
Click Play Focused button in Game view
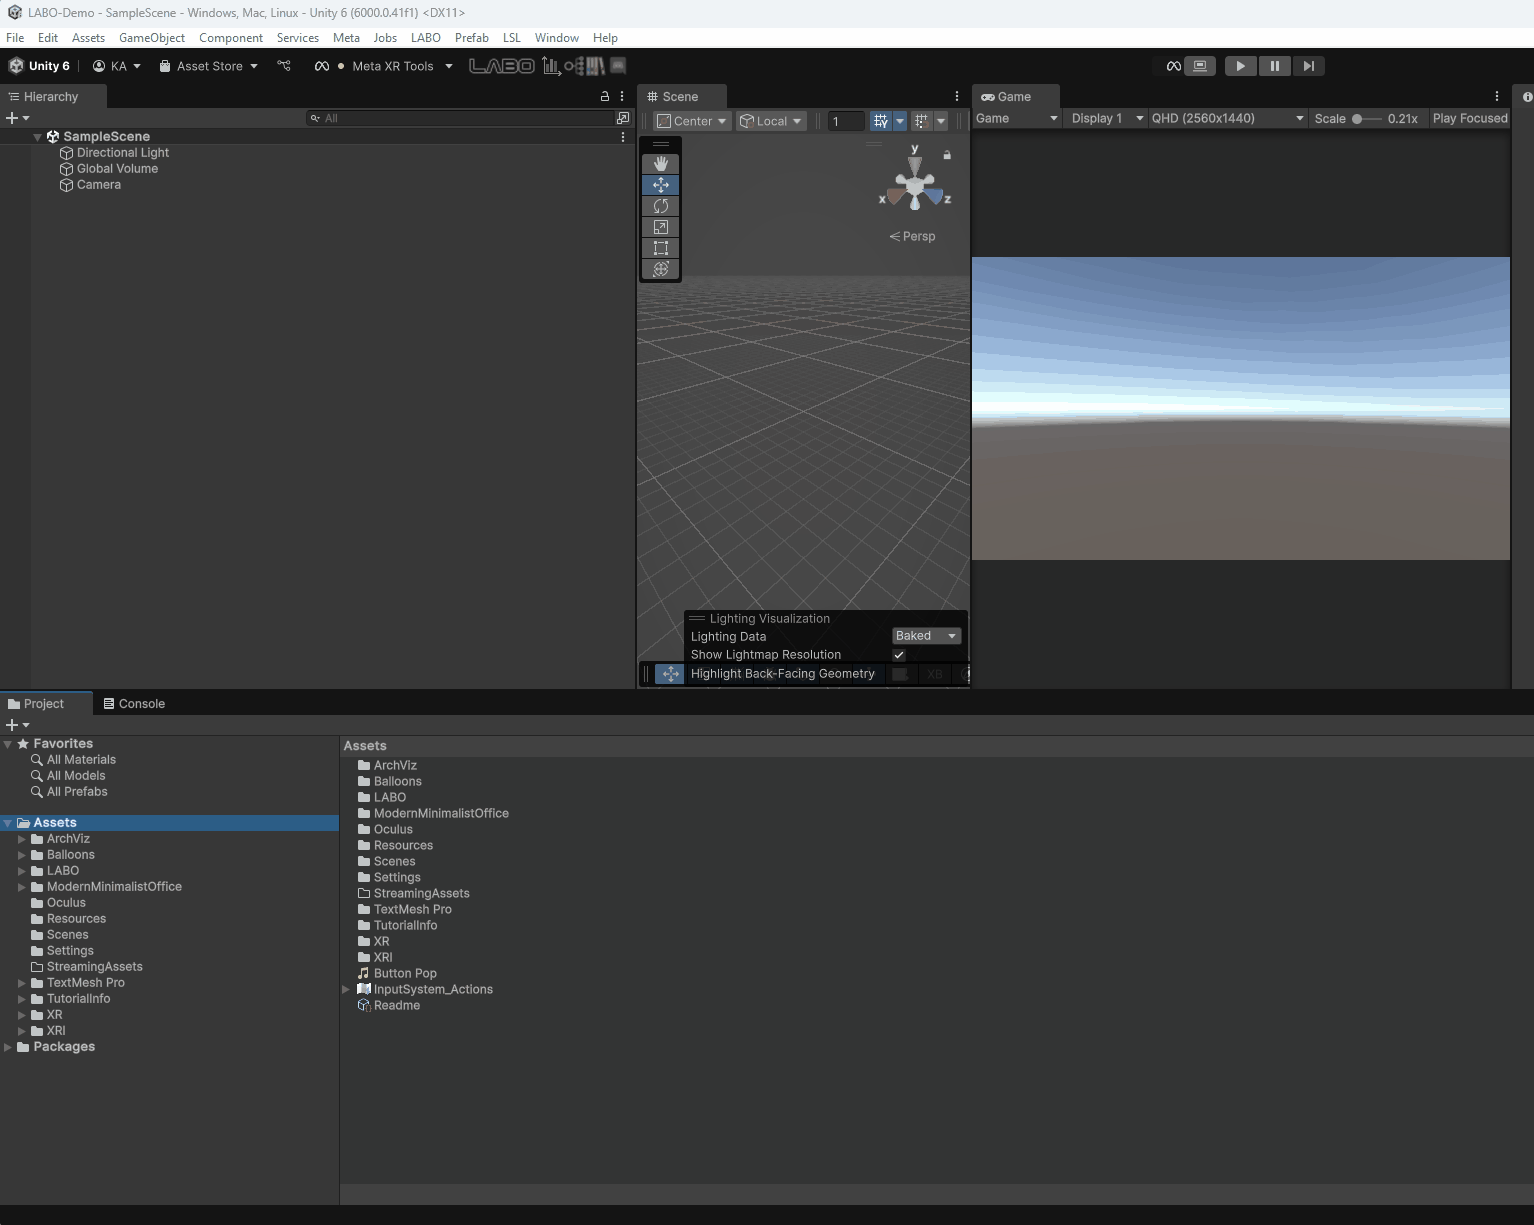[x=1469, y=118]
